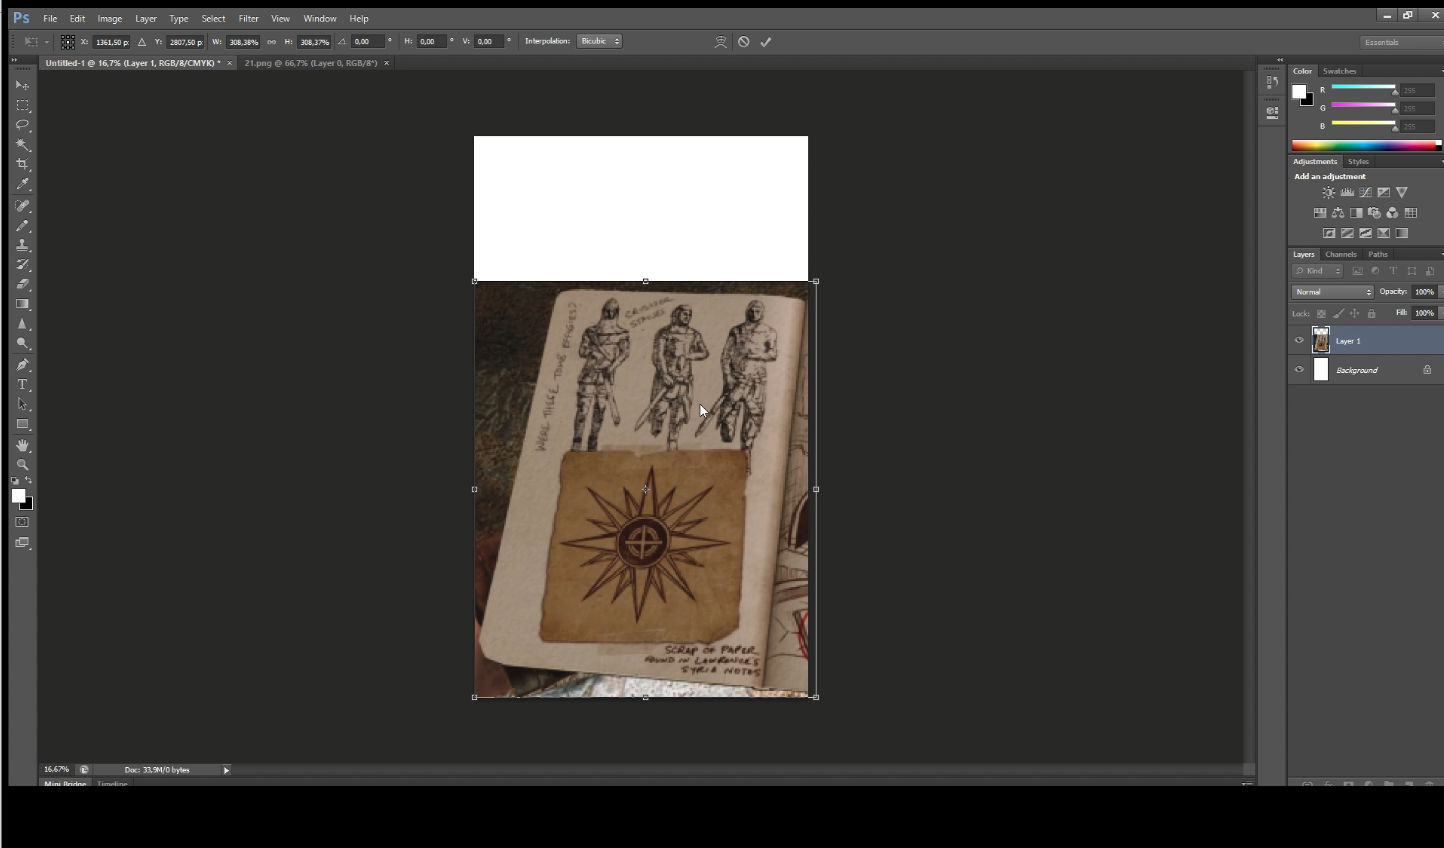Open the Essentials workspace switcher
The height and width of the screenshot is (848, 1444).
(1382, 42)
